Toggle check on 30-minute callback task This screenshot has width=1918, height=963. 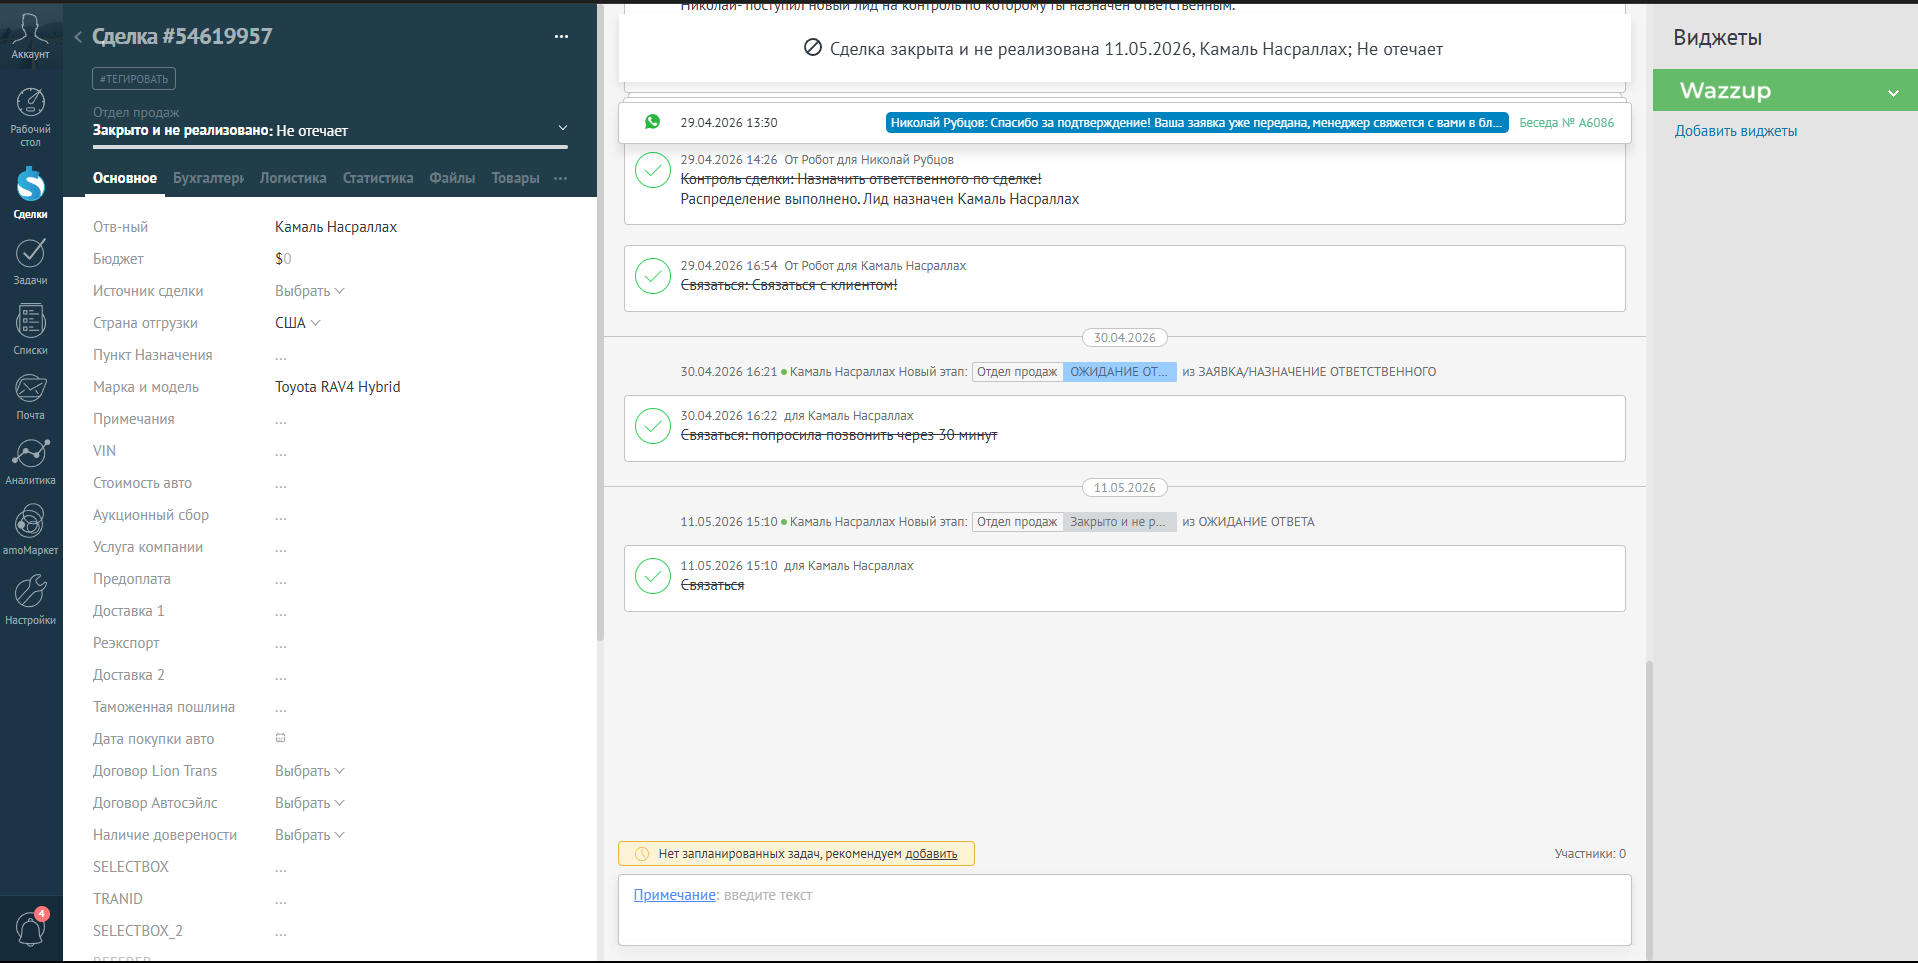653,426
